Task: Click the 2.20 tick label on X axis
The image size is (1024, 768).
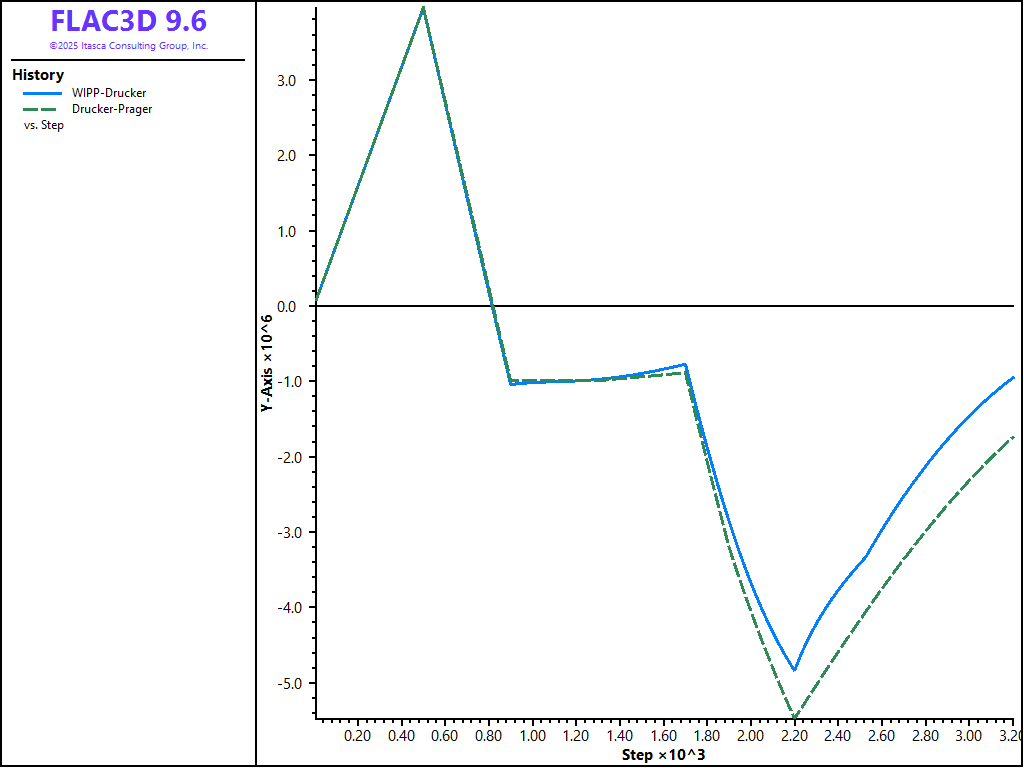Action: [x=793, y=735]
